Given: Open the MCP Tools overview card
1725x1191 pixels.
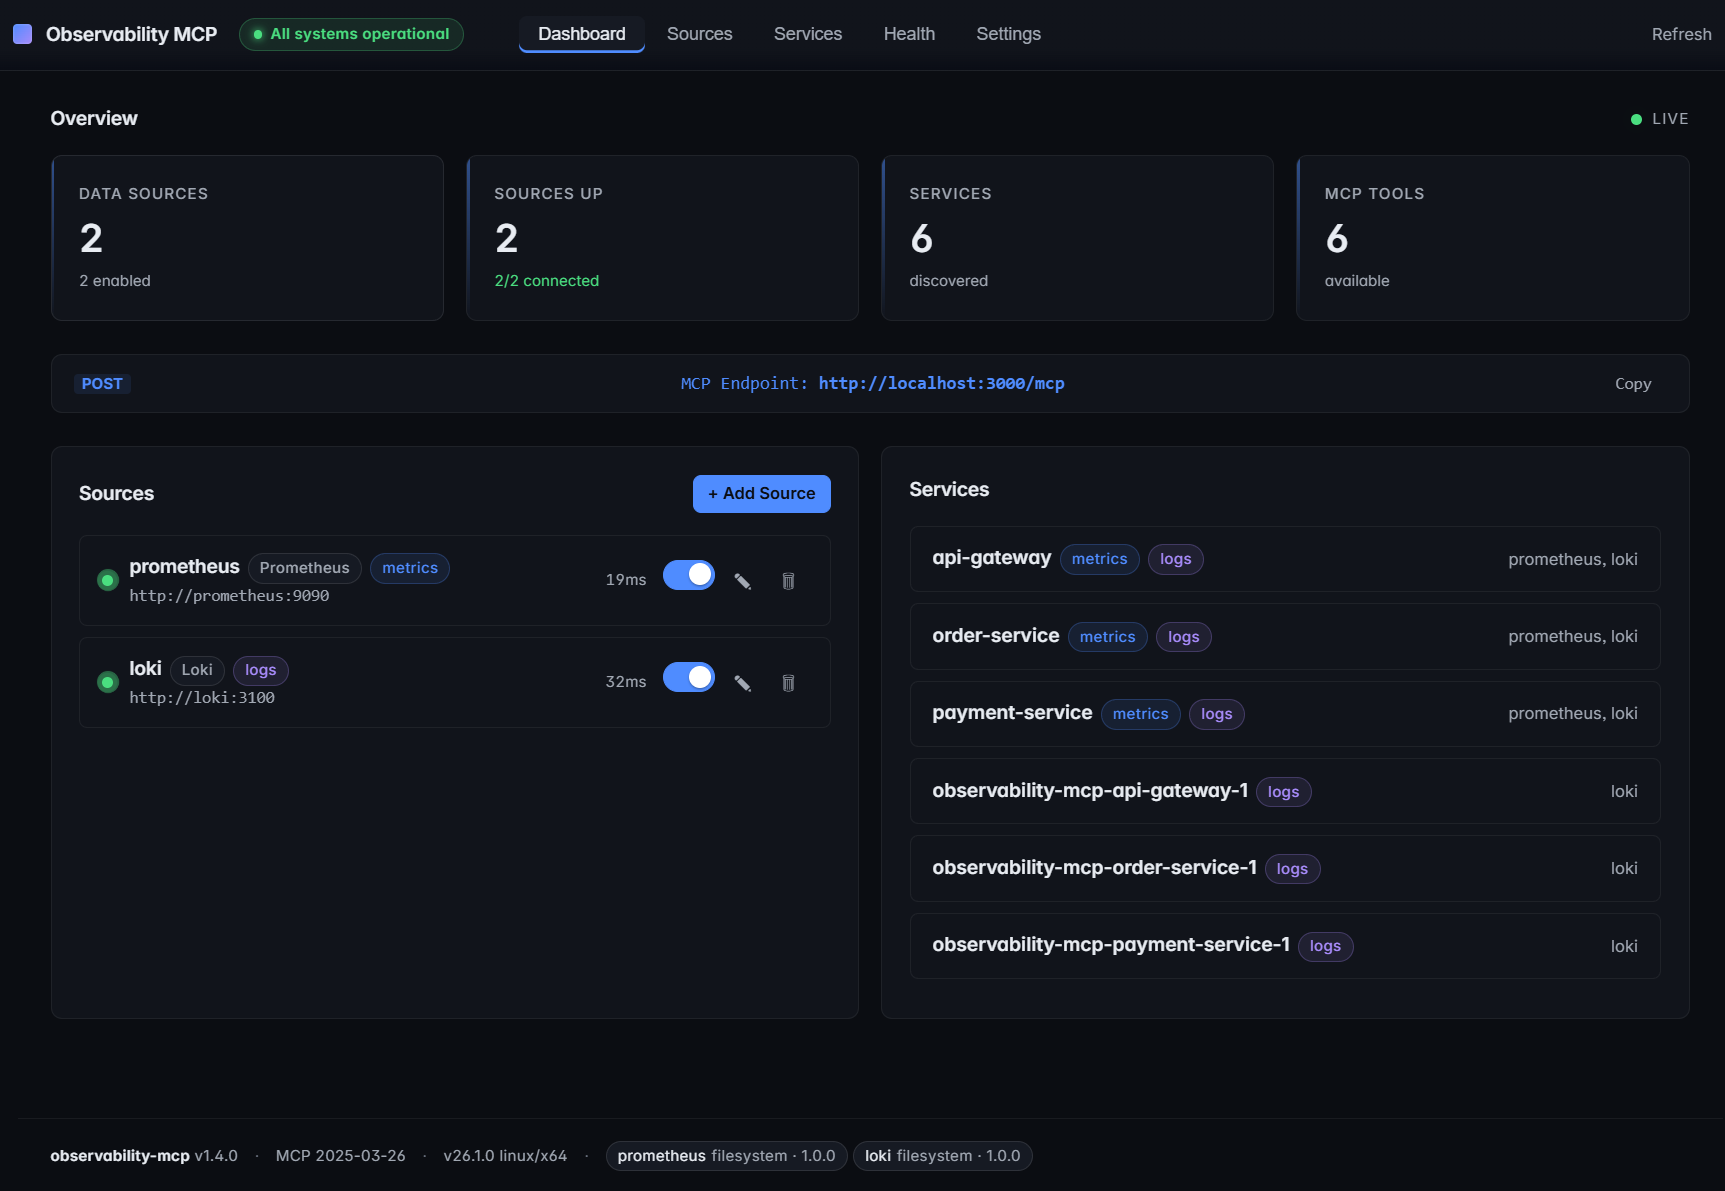Looking at the screenshot, I should pyautogui.click(x=1493, y=238).
